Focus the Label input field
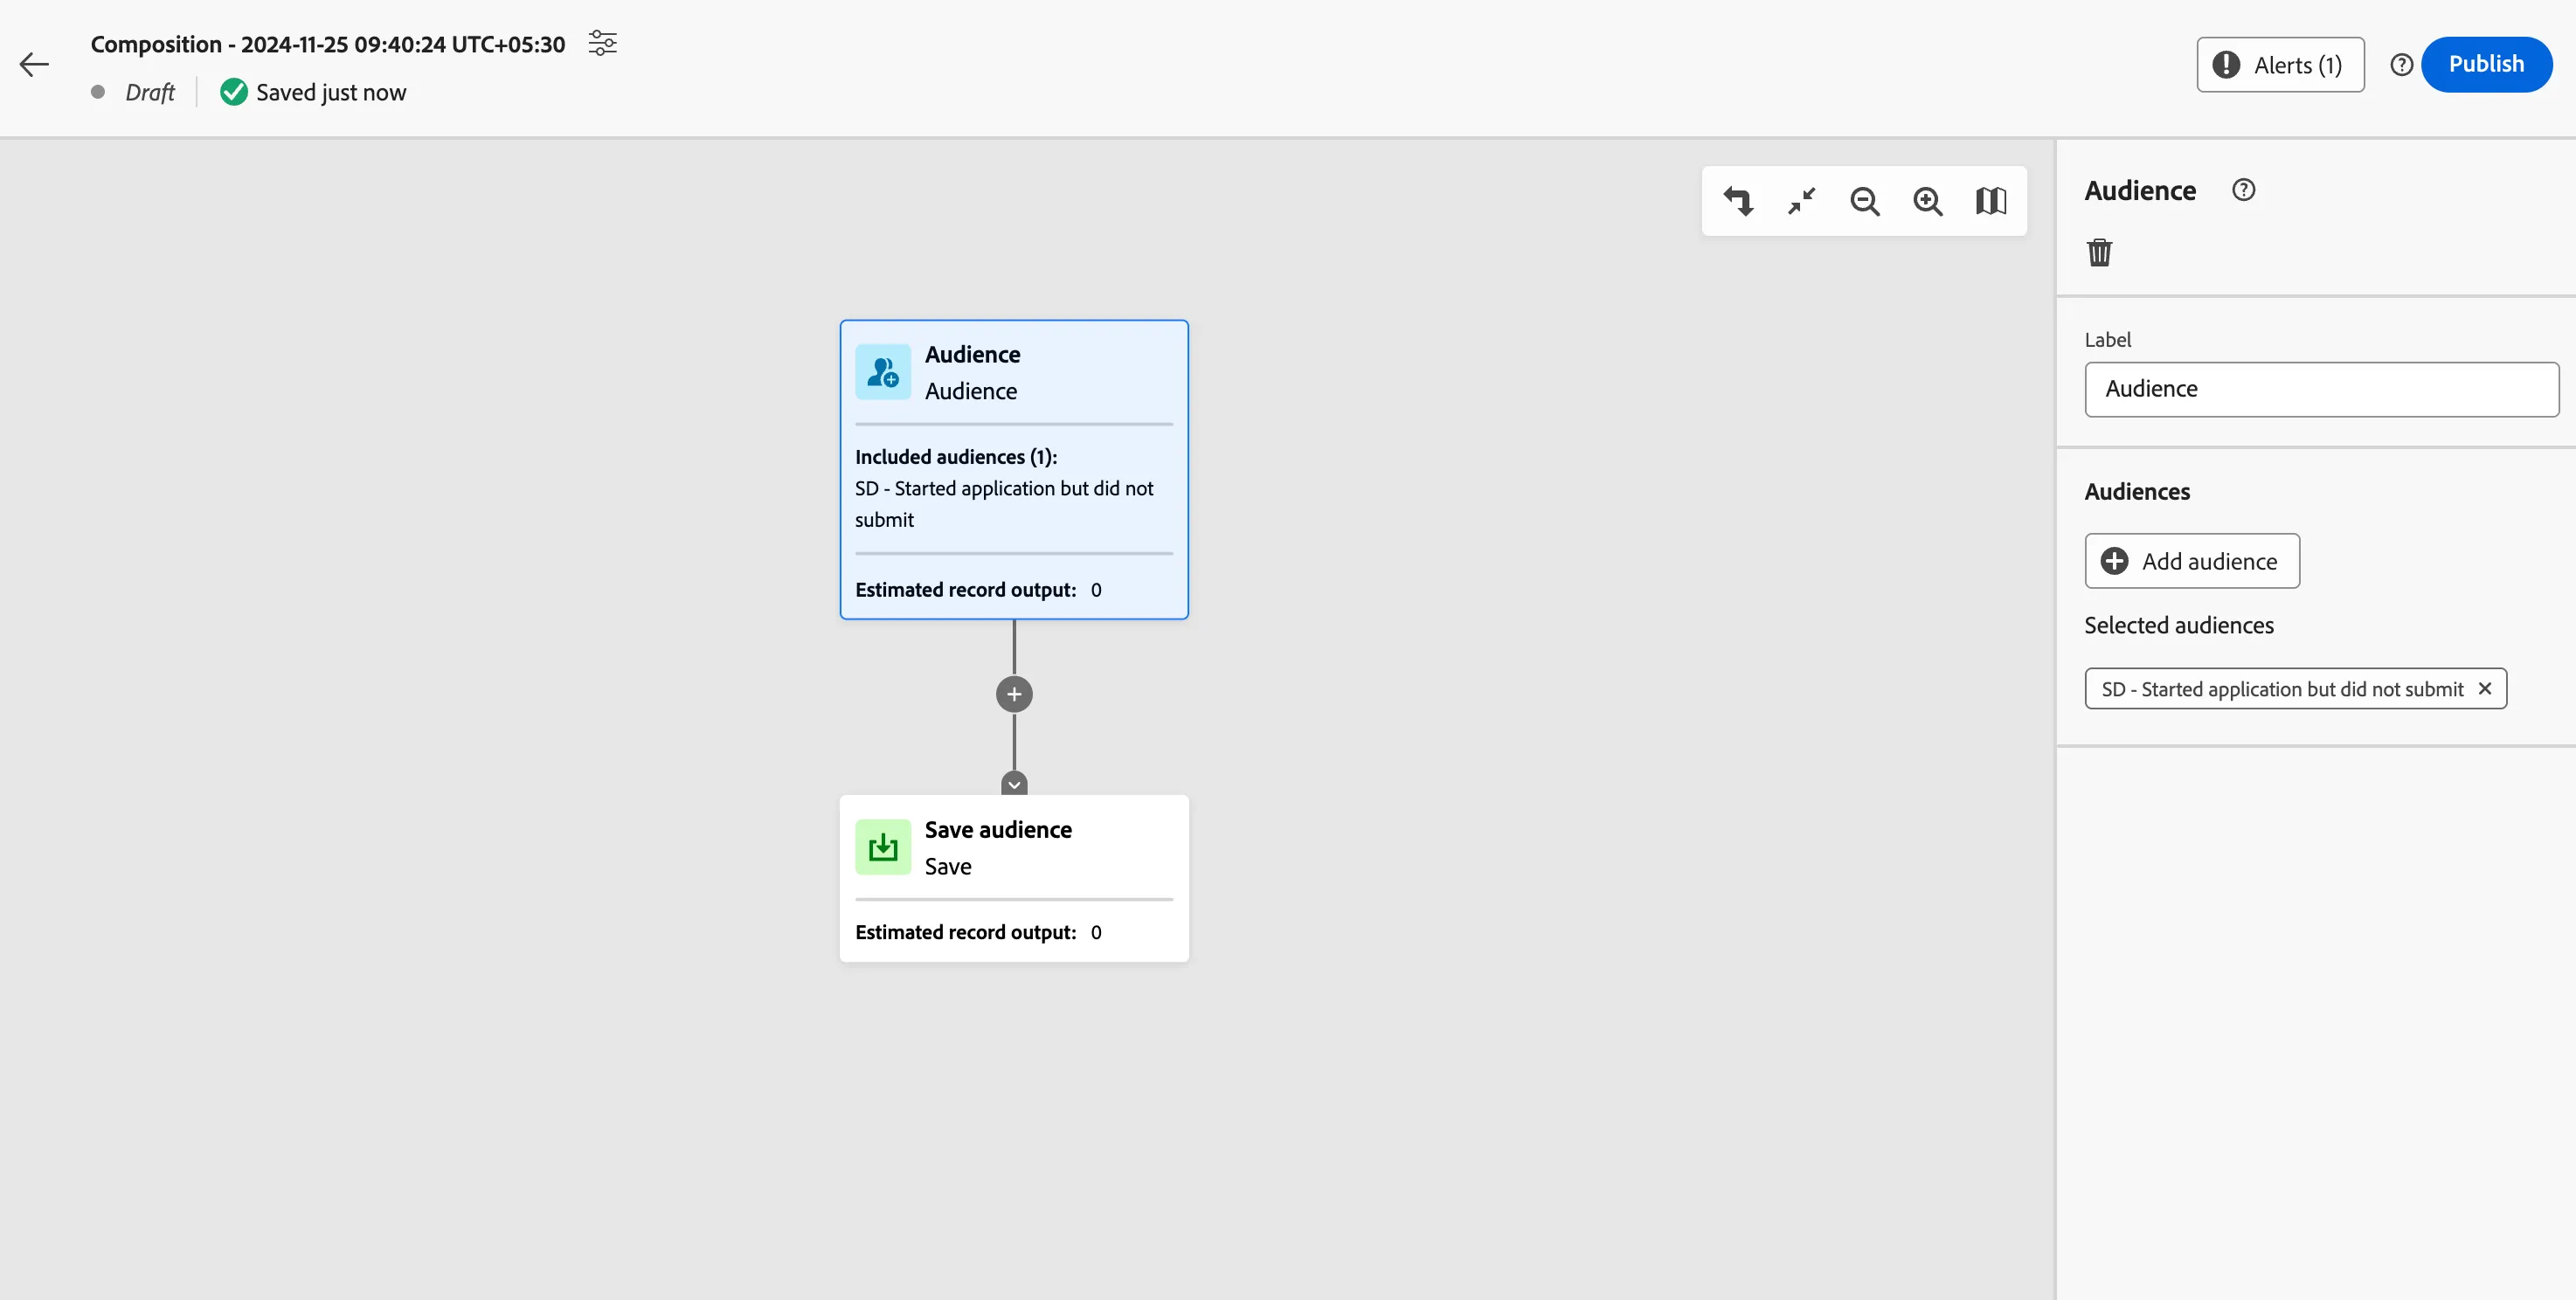 pyautogui.click(x=2321, y=389)
